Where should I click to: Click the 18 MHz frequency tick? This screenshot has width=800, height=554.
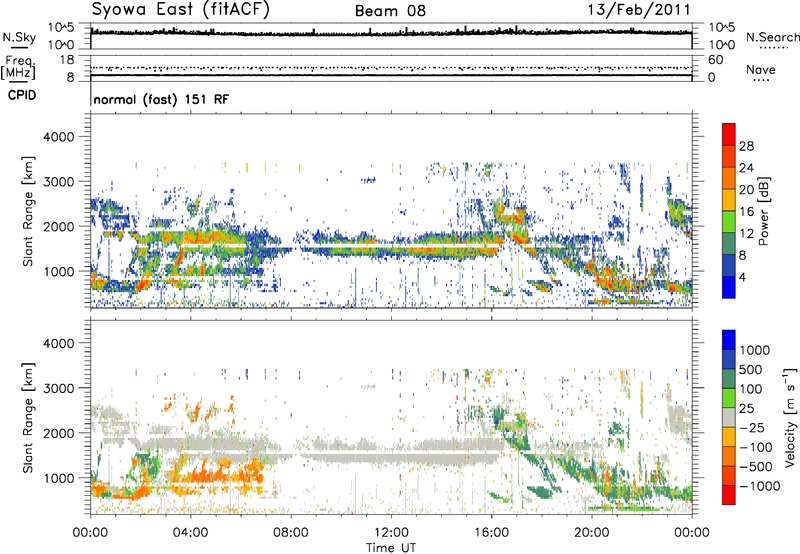[x=67, y=60]
